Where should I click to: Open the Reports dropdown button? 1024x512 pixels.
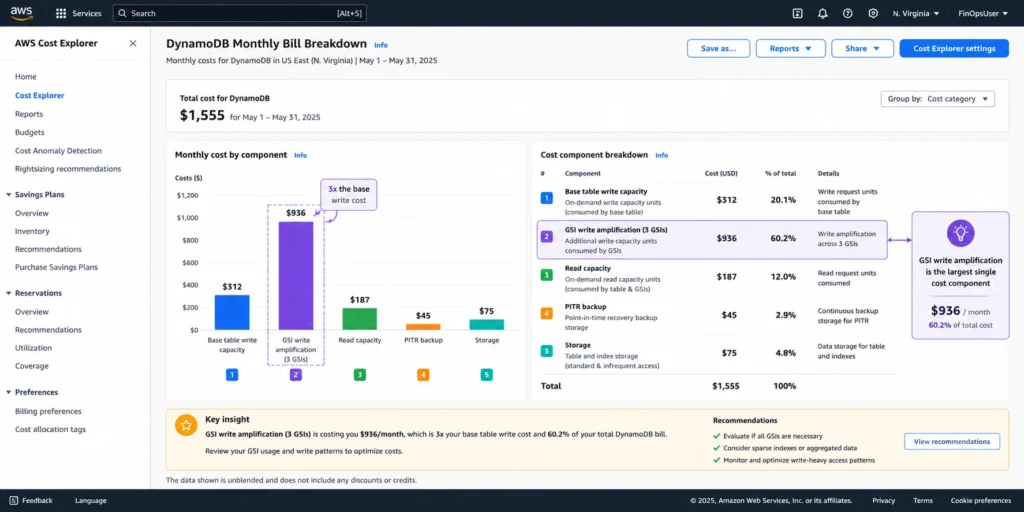pos(790,48)
